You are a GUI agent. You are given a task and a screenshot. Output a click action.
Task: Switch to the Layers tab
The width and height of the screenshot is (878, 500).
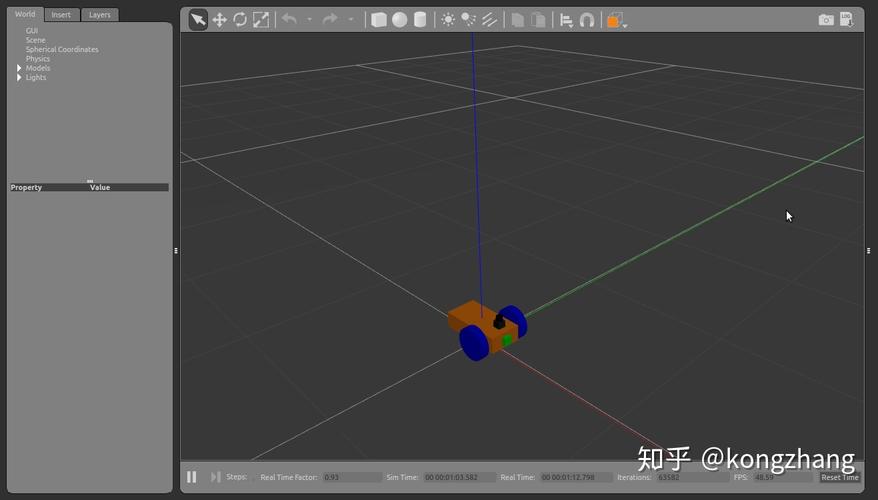[x=100, y=15]
